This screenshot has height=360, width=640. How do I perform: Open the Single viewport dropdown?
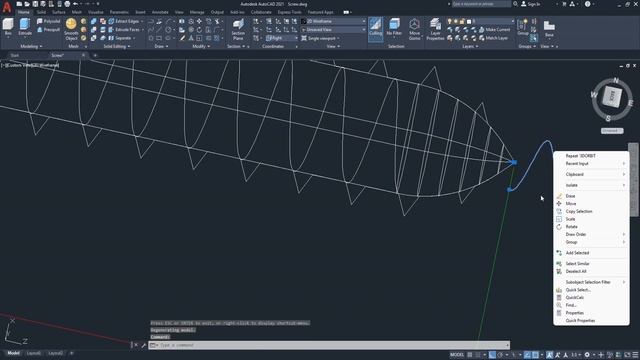pyautogui.click(x=321, y=38)
